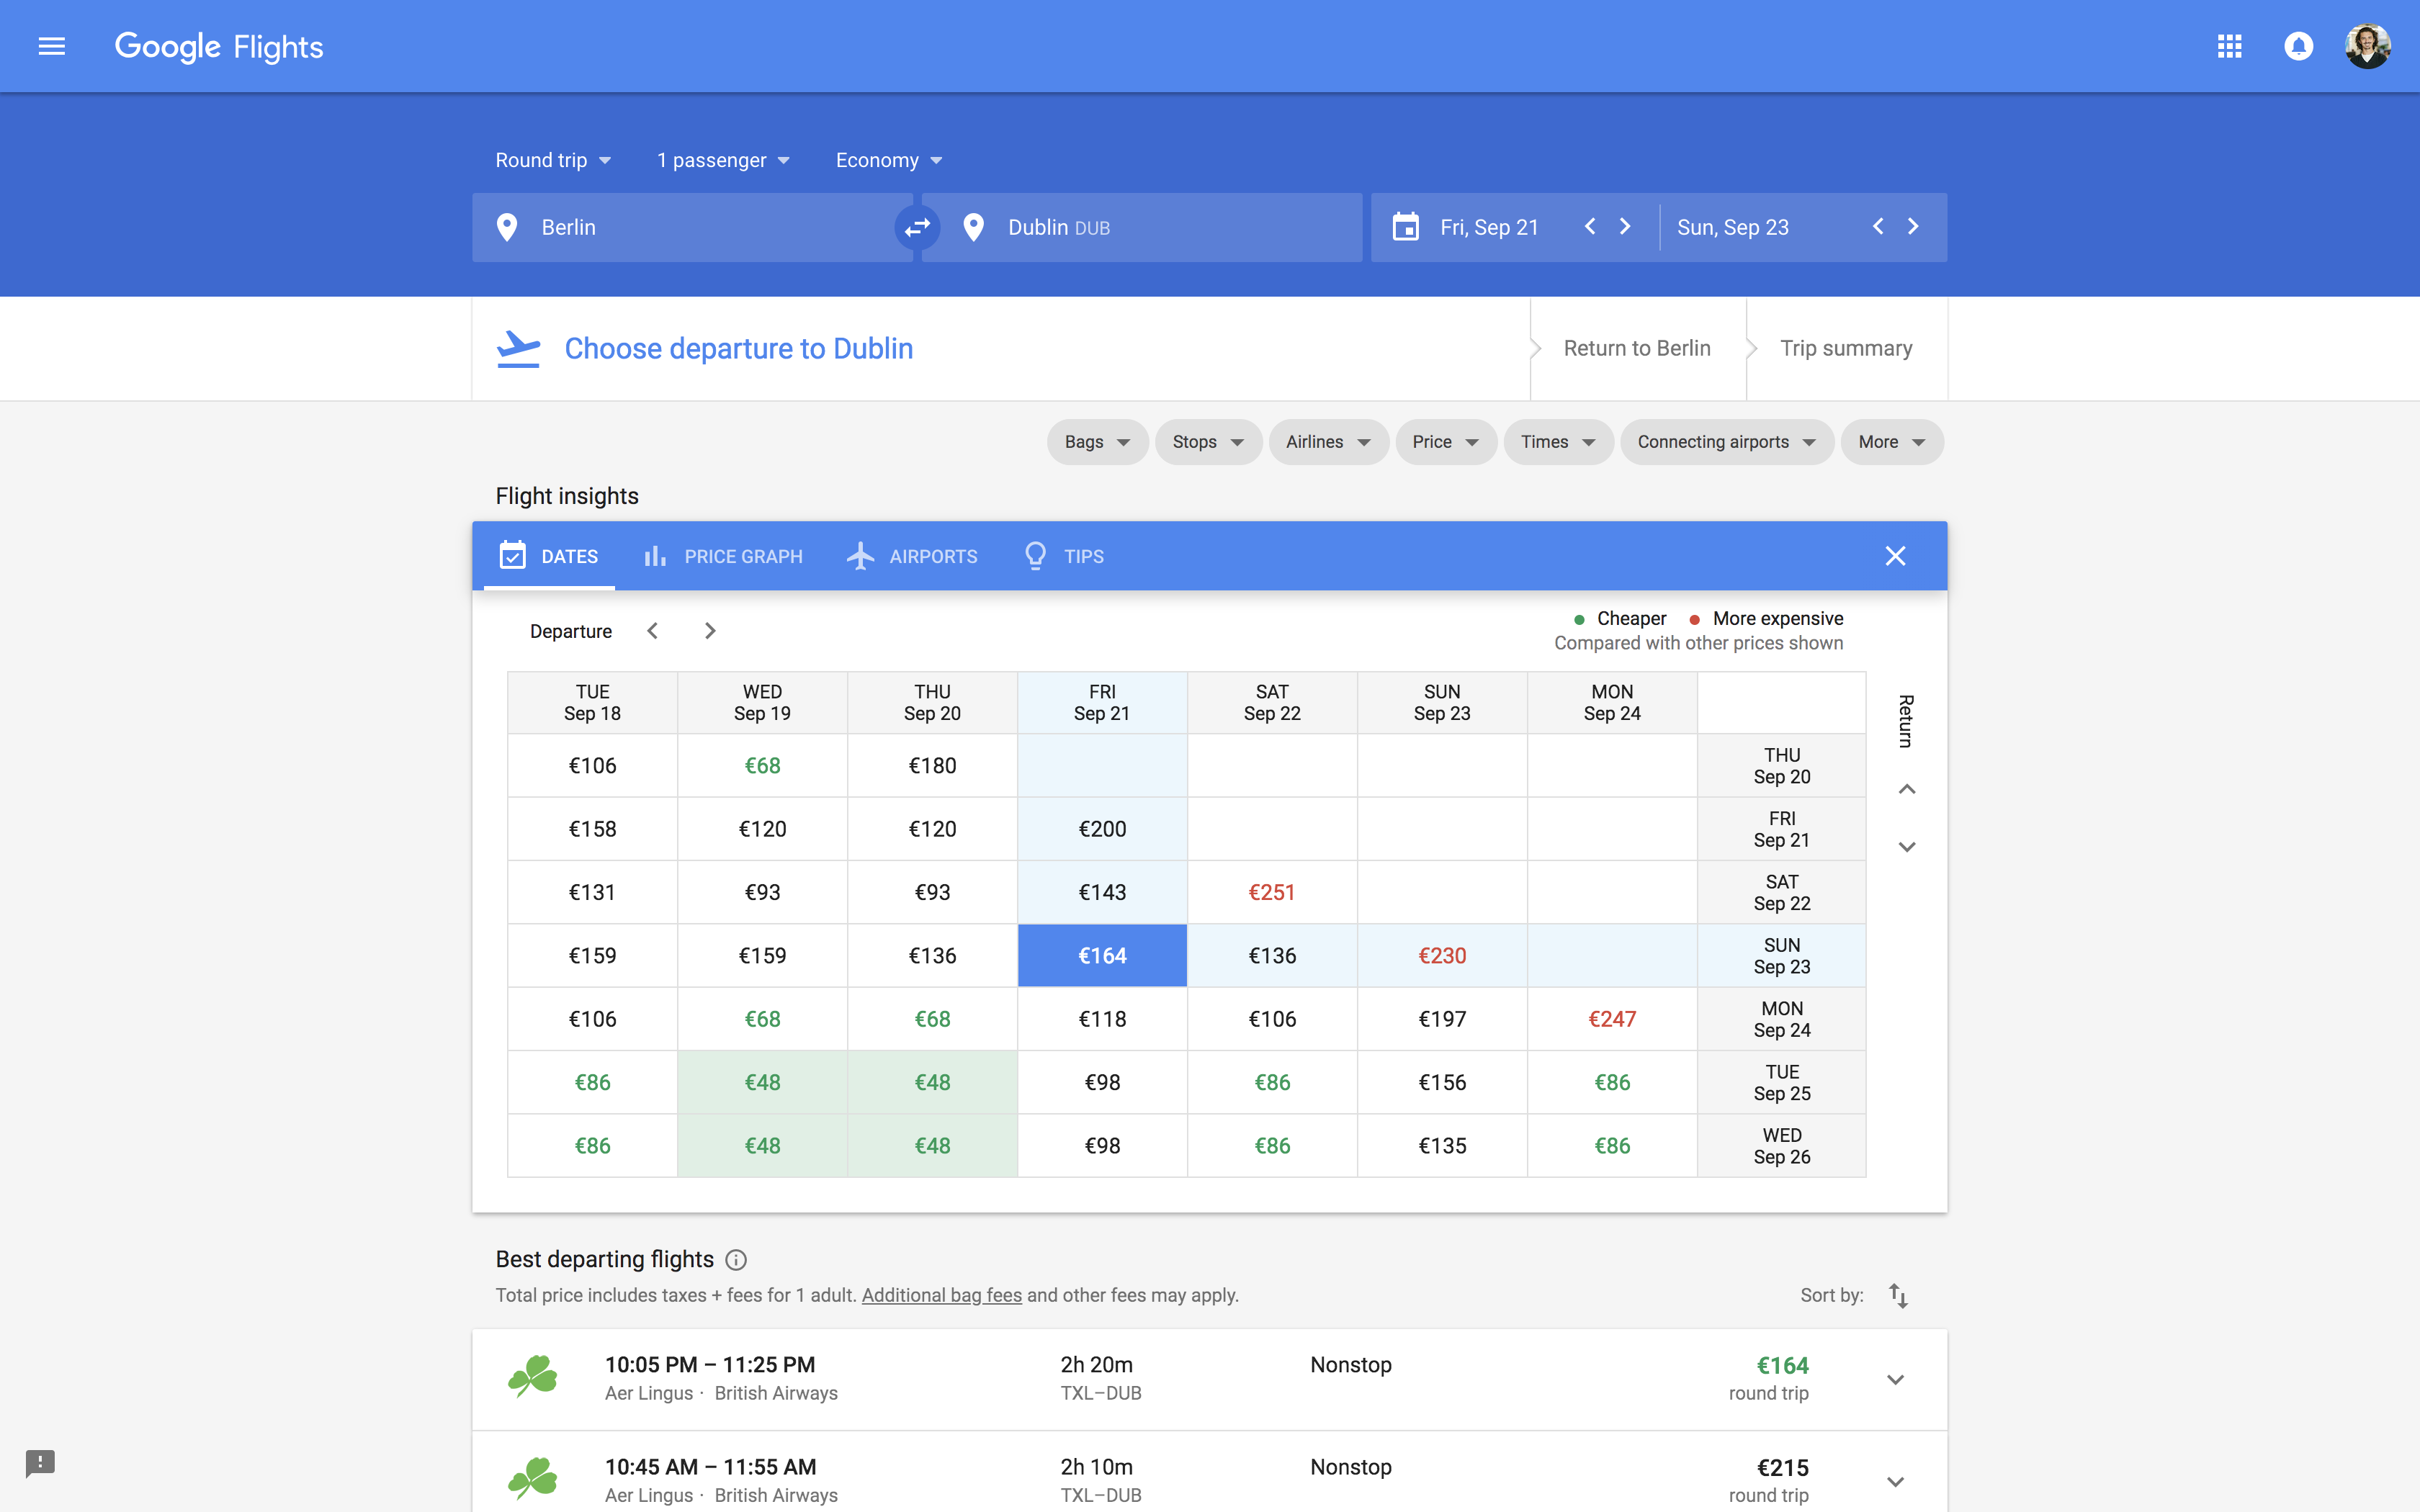Open the Google apps grid launcher
The height and width of the screenshot is (1512, 2420).
2229,46
